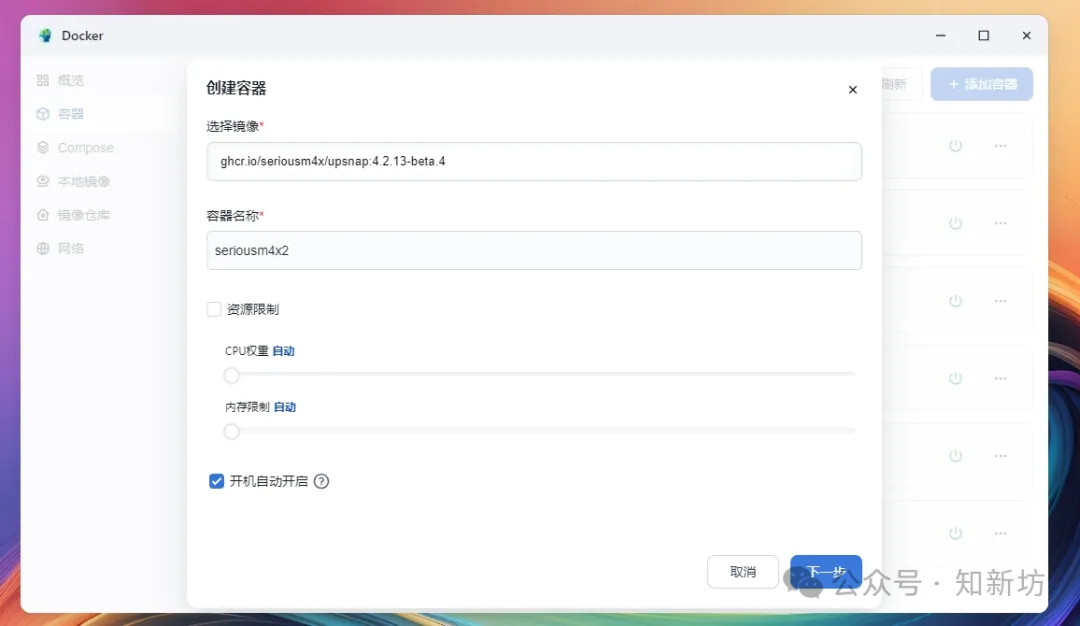Open the more menu of third container row
This screenshot has width=1080, height=626.
coord(1000,301)
